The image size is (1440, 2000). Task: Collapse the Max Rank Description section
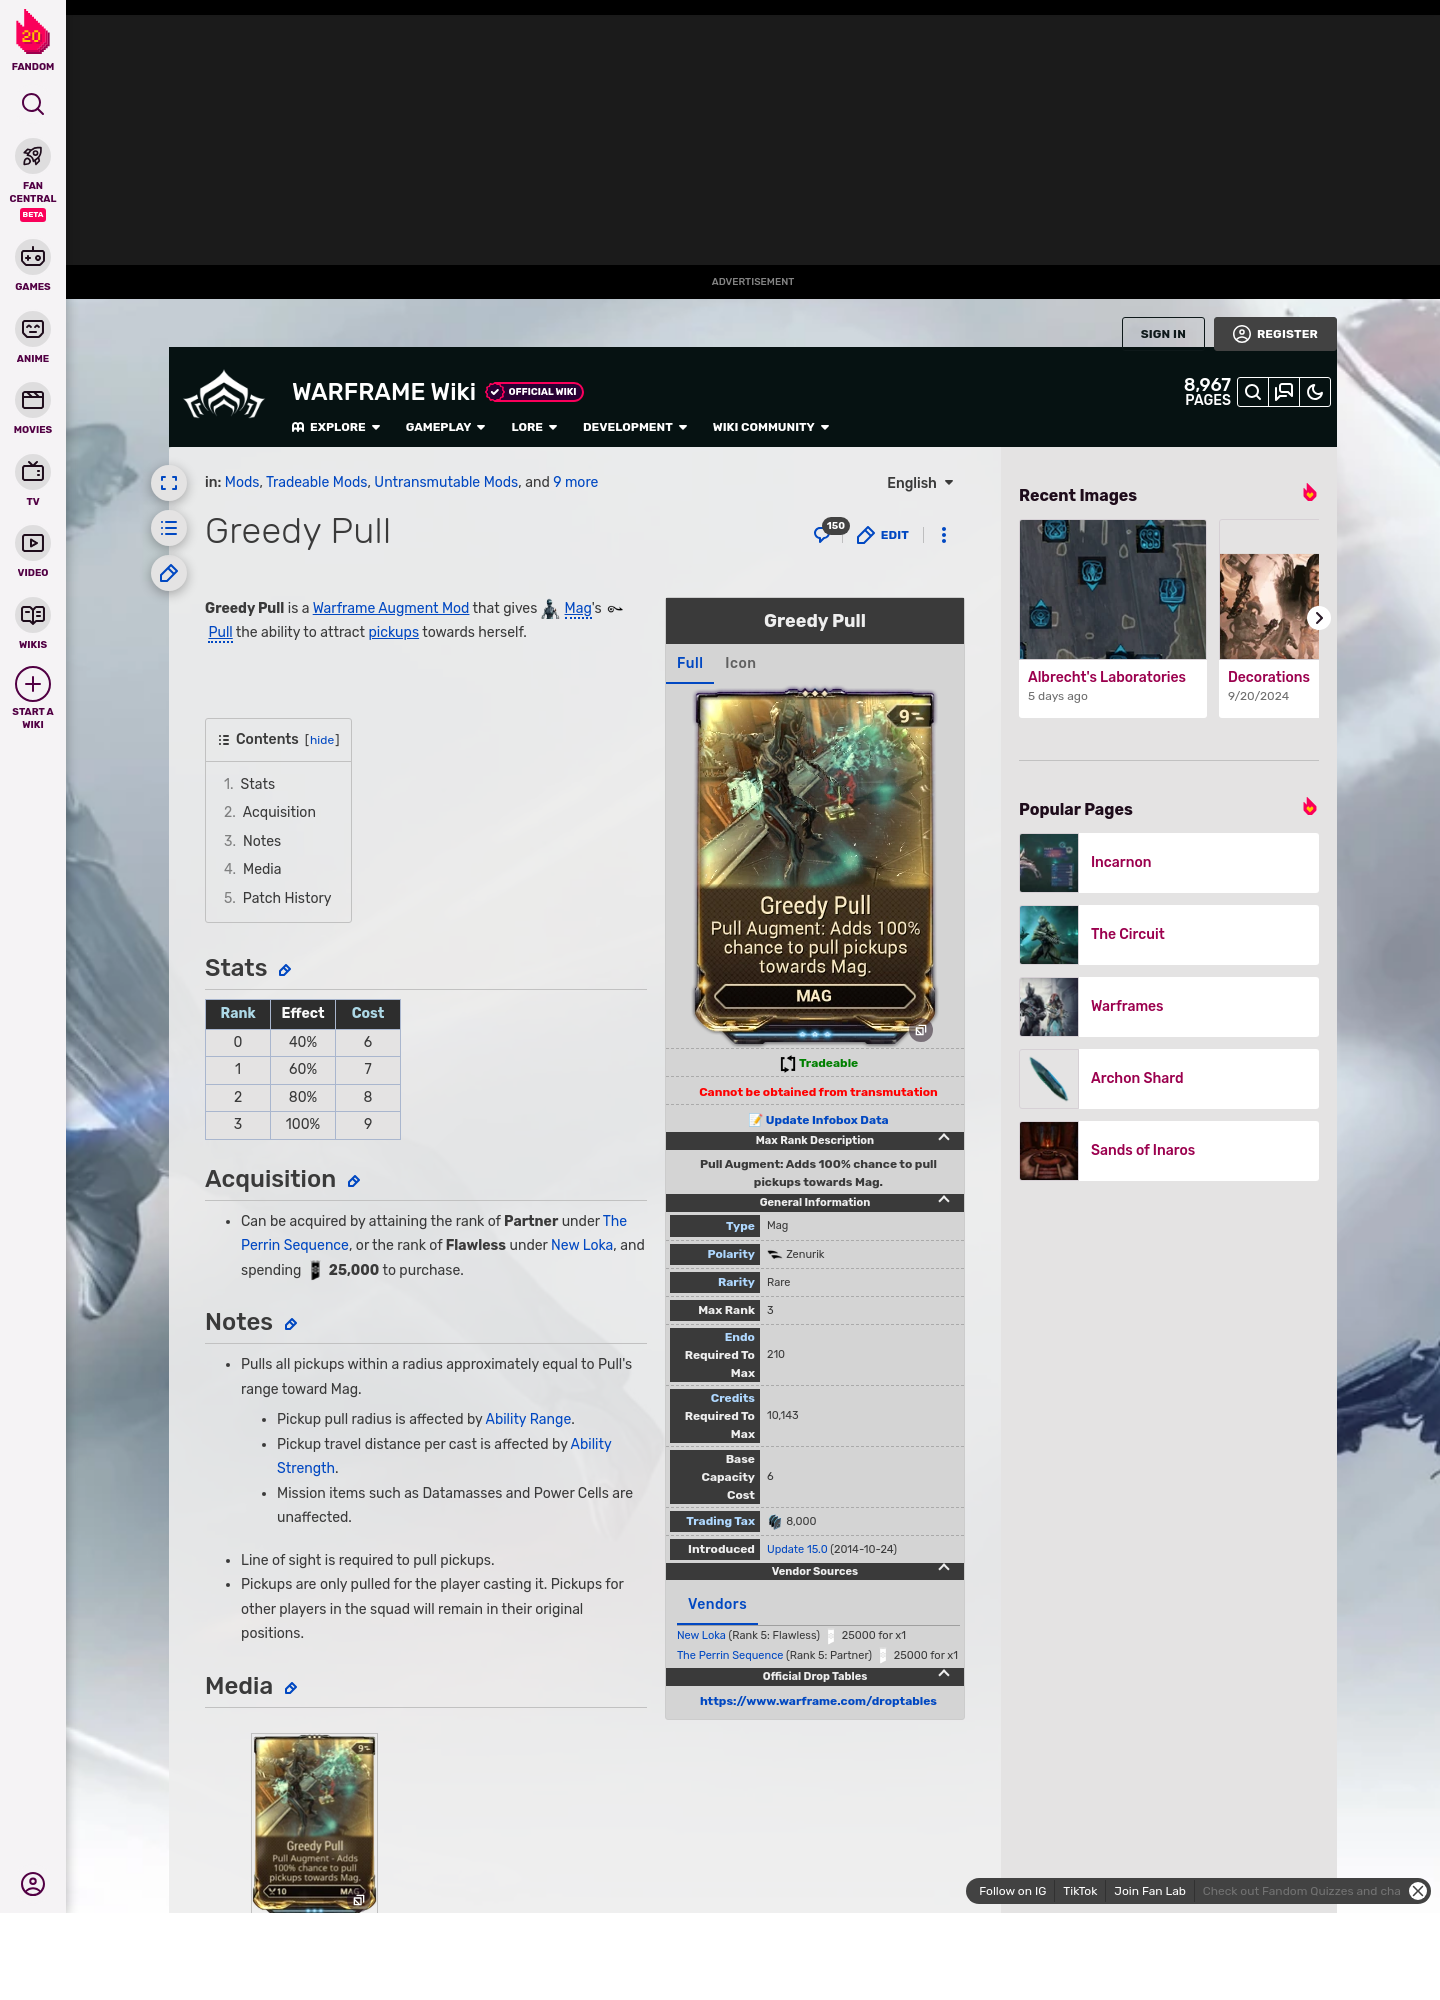[944, 1138]
